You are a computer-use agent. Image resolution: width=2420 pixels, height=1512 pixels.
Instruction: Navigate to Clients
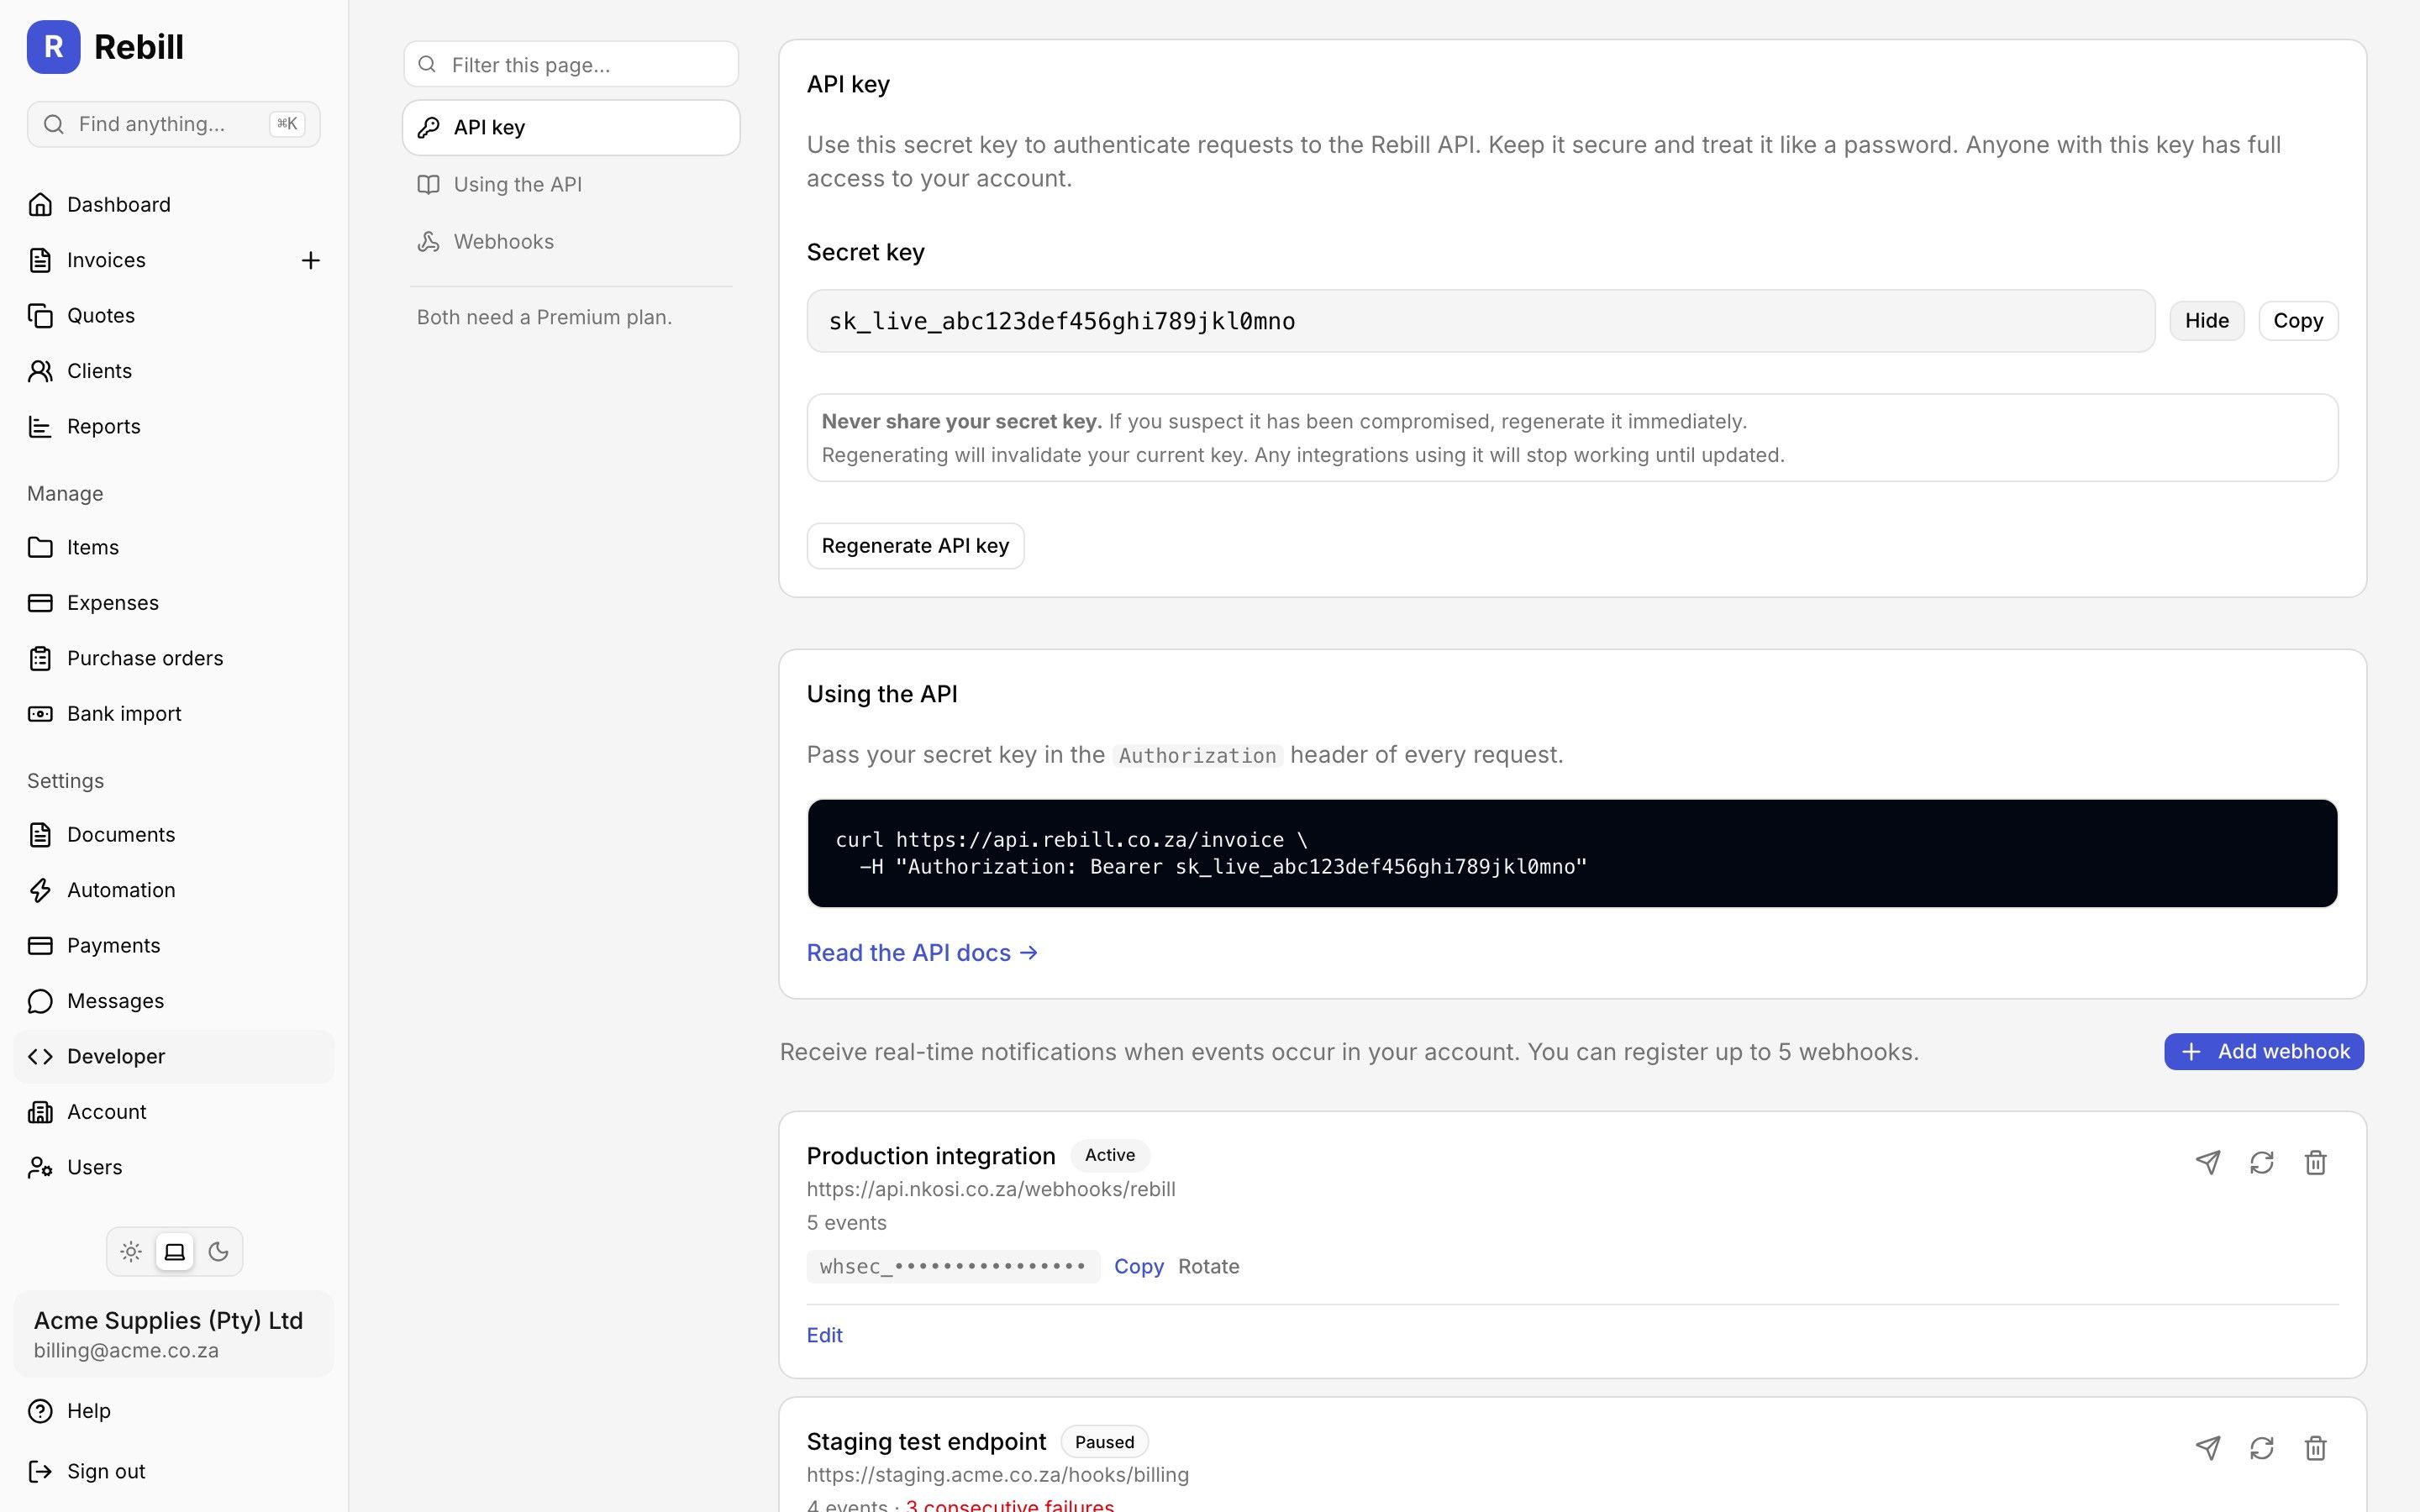click(173, 371)
